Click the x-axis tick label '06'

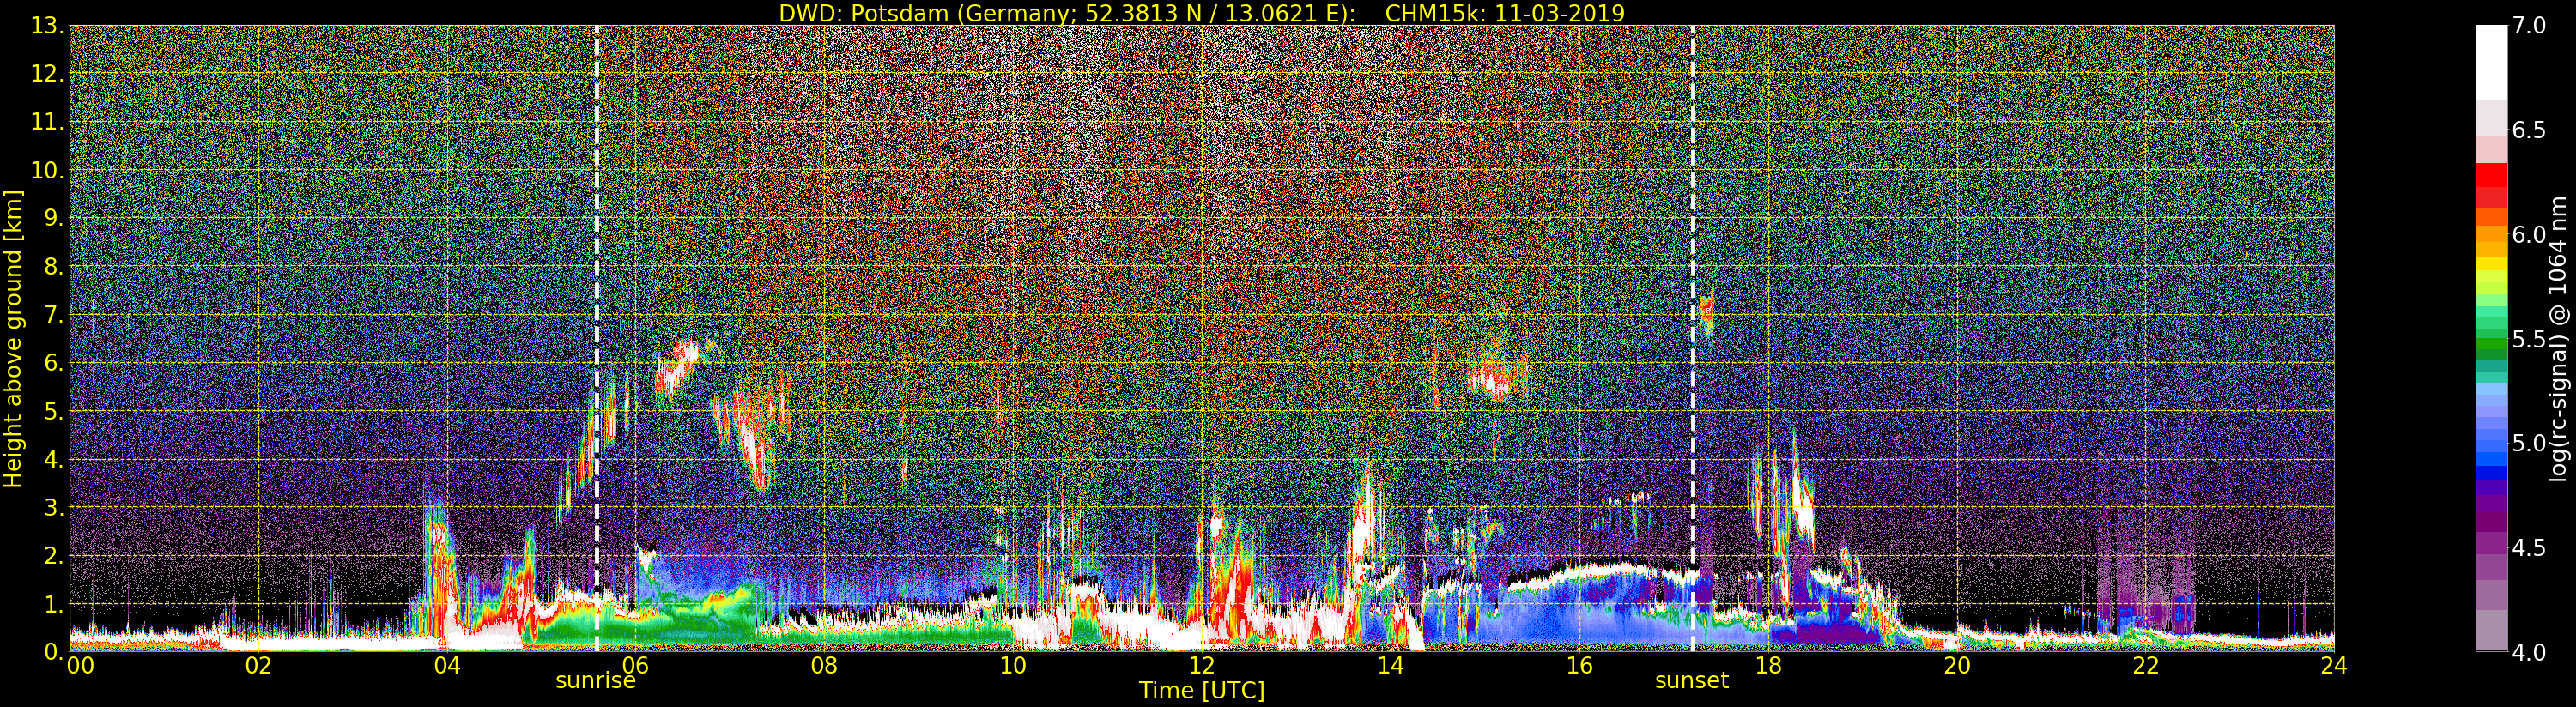[x=636, y=665]
